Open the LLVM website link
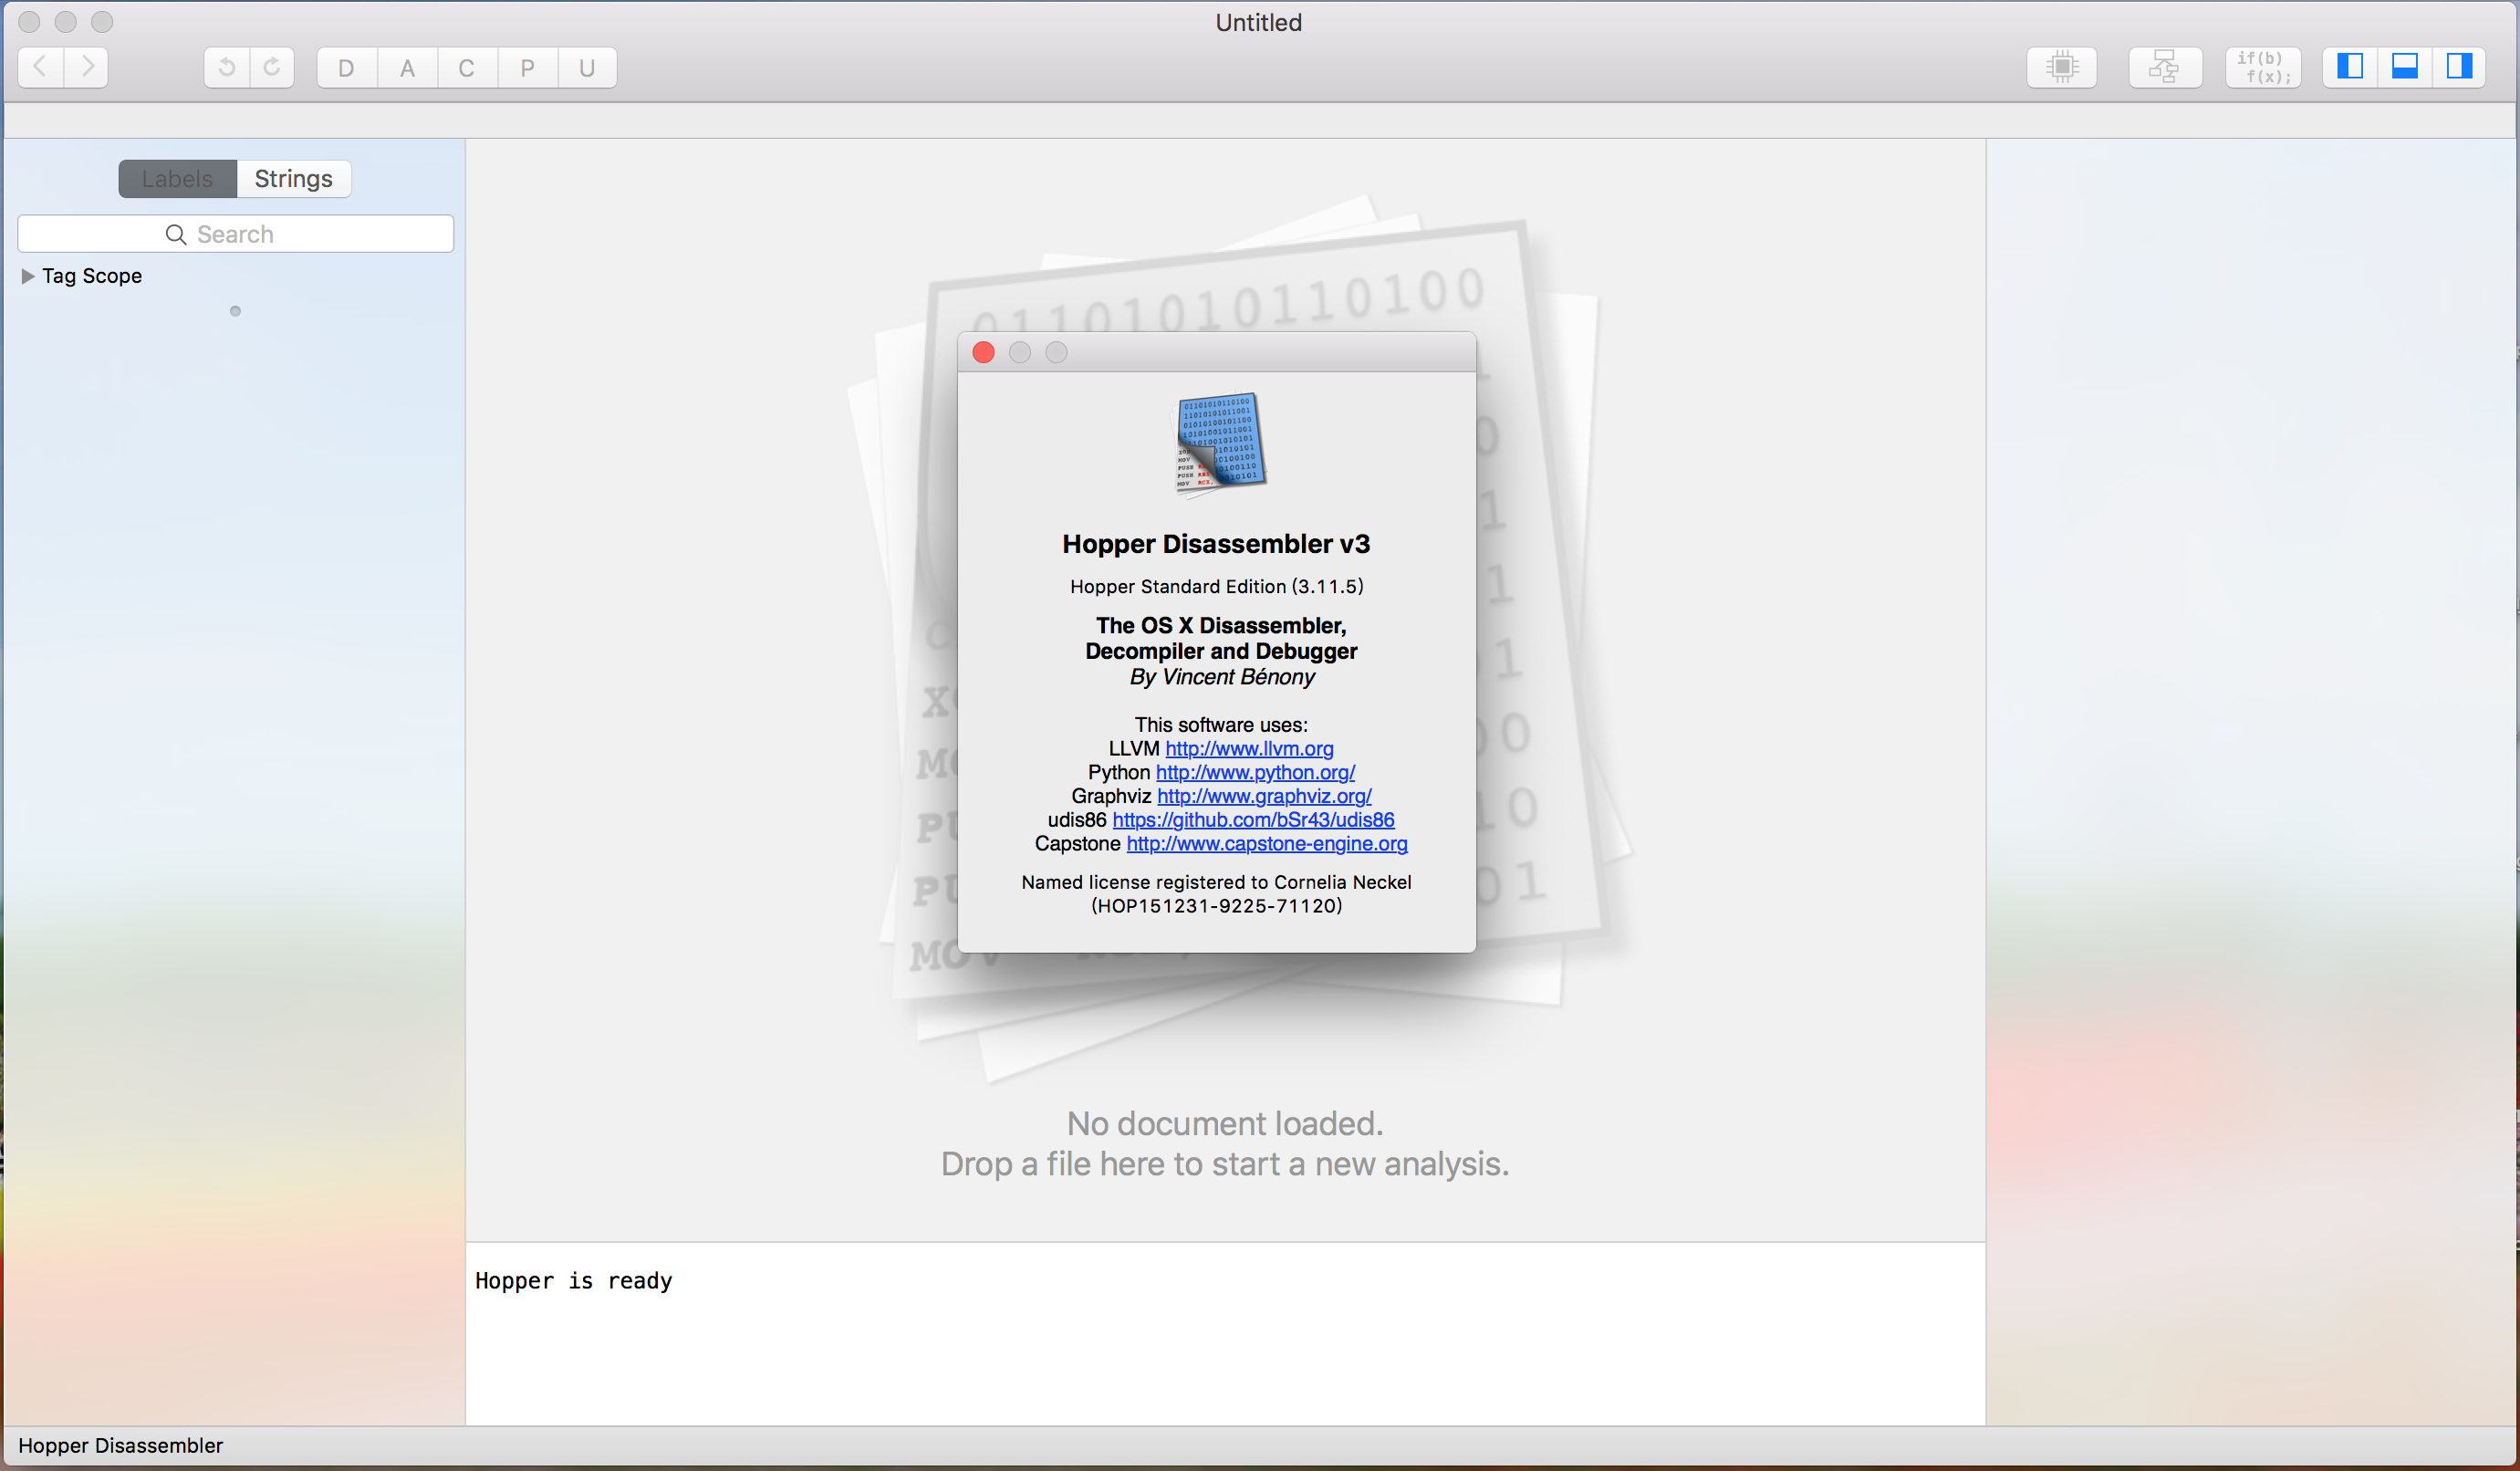The width and height of the screenshot is (2520, 1471). tap(1249, 749)
